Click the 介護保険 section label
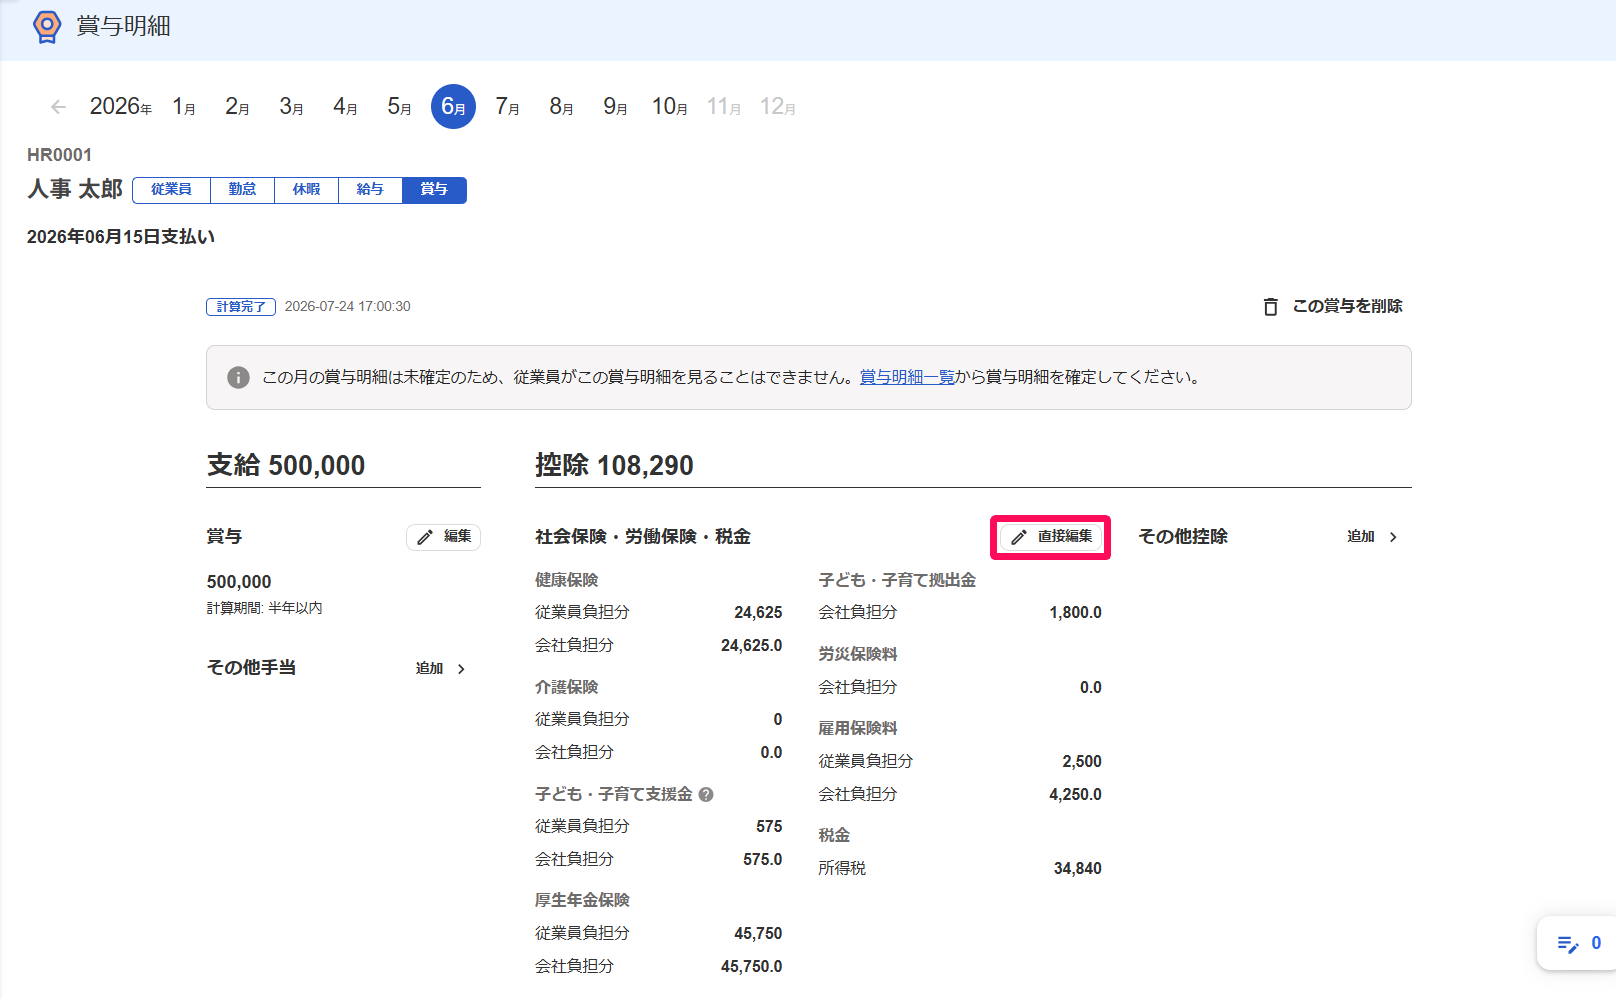1616x999 pixels. [x=566, y=687]
